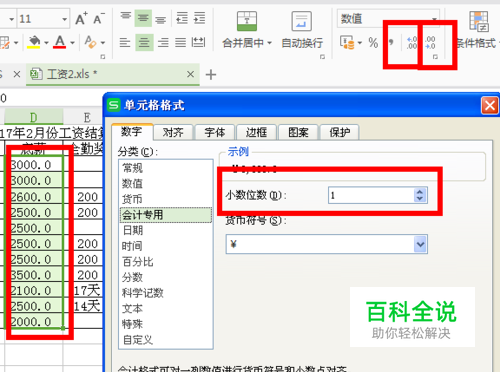Select category 文本

tap(166, 309)
